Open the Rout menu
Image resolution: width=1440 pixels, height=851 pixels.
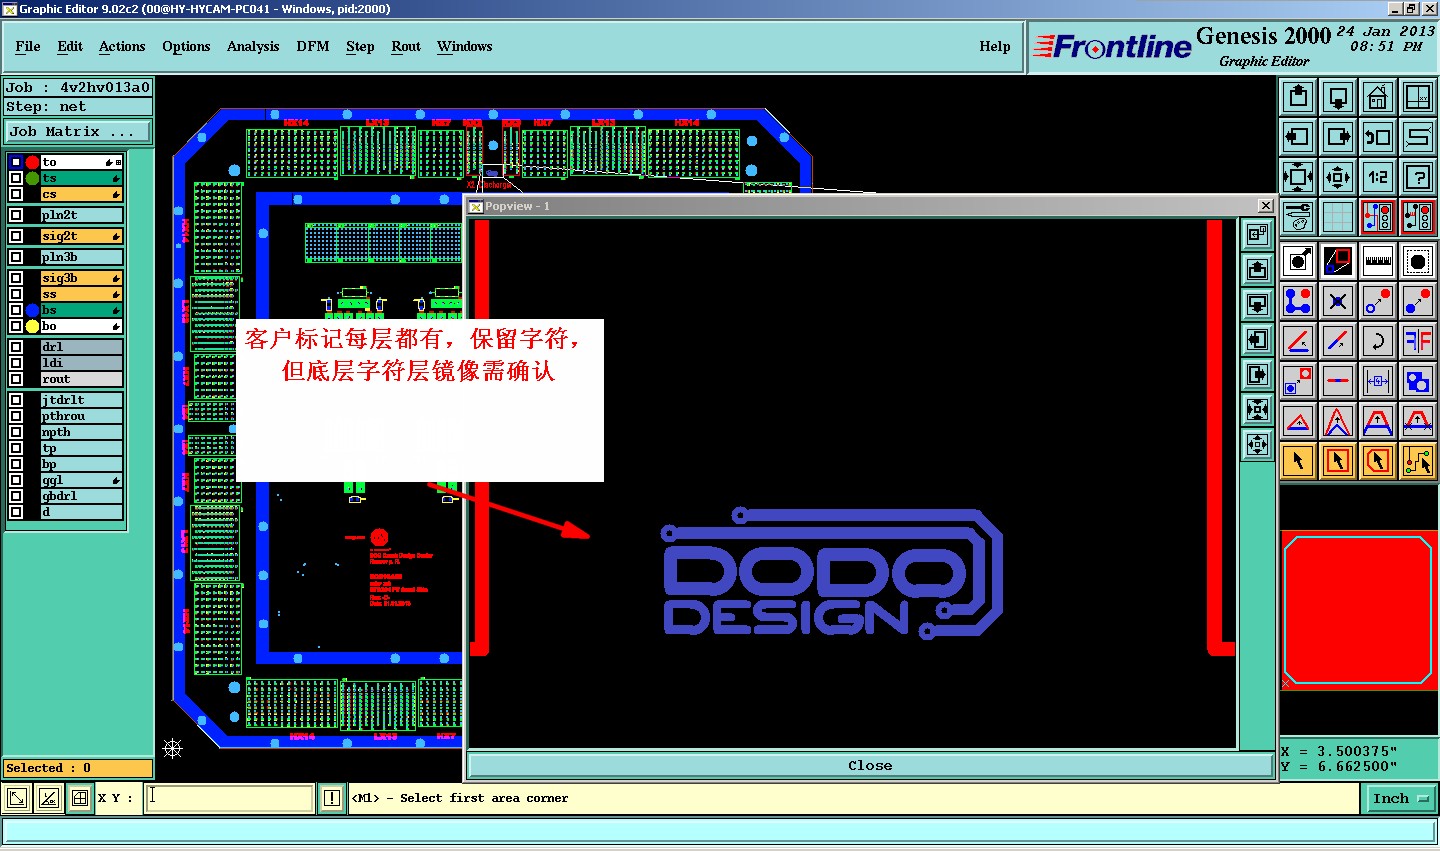pyautogui.click(x=406, y=46)
